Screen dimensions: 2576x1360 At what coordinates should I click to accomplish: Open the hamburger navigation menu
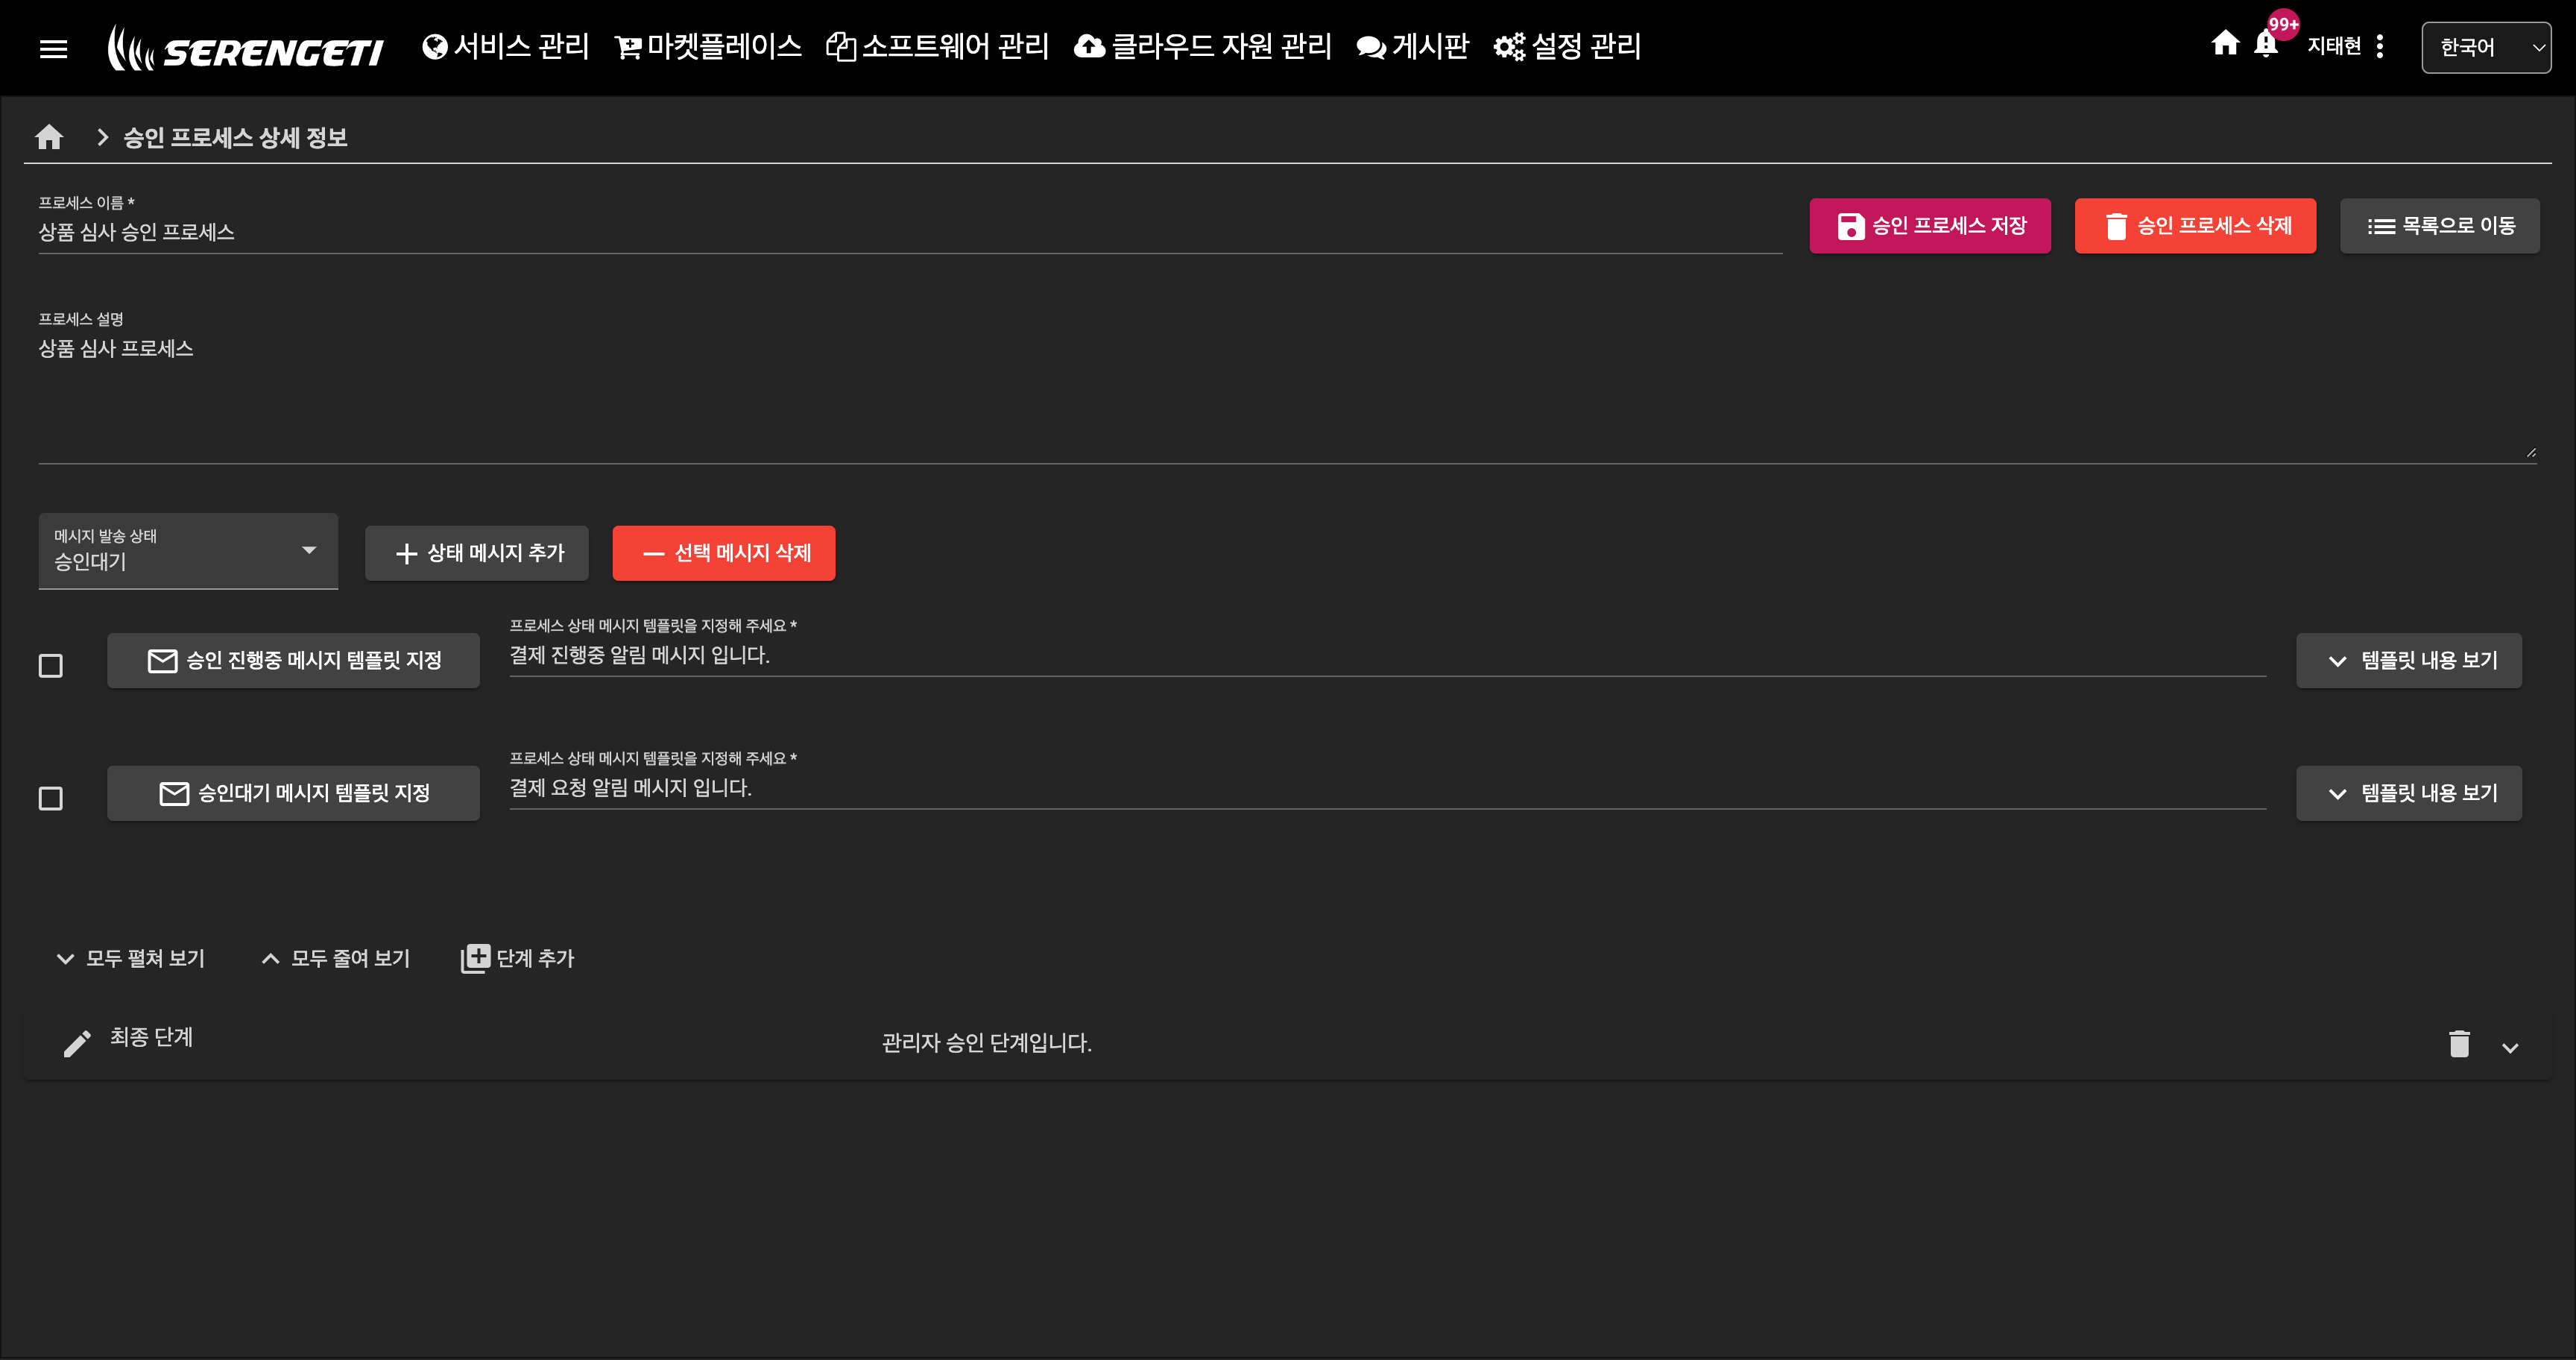[x=53, y=48]
